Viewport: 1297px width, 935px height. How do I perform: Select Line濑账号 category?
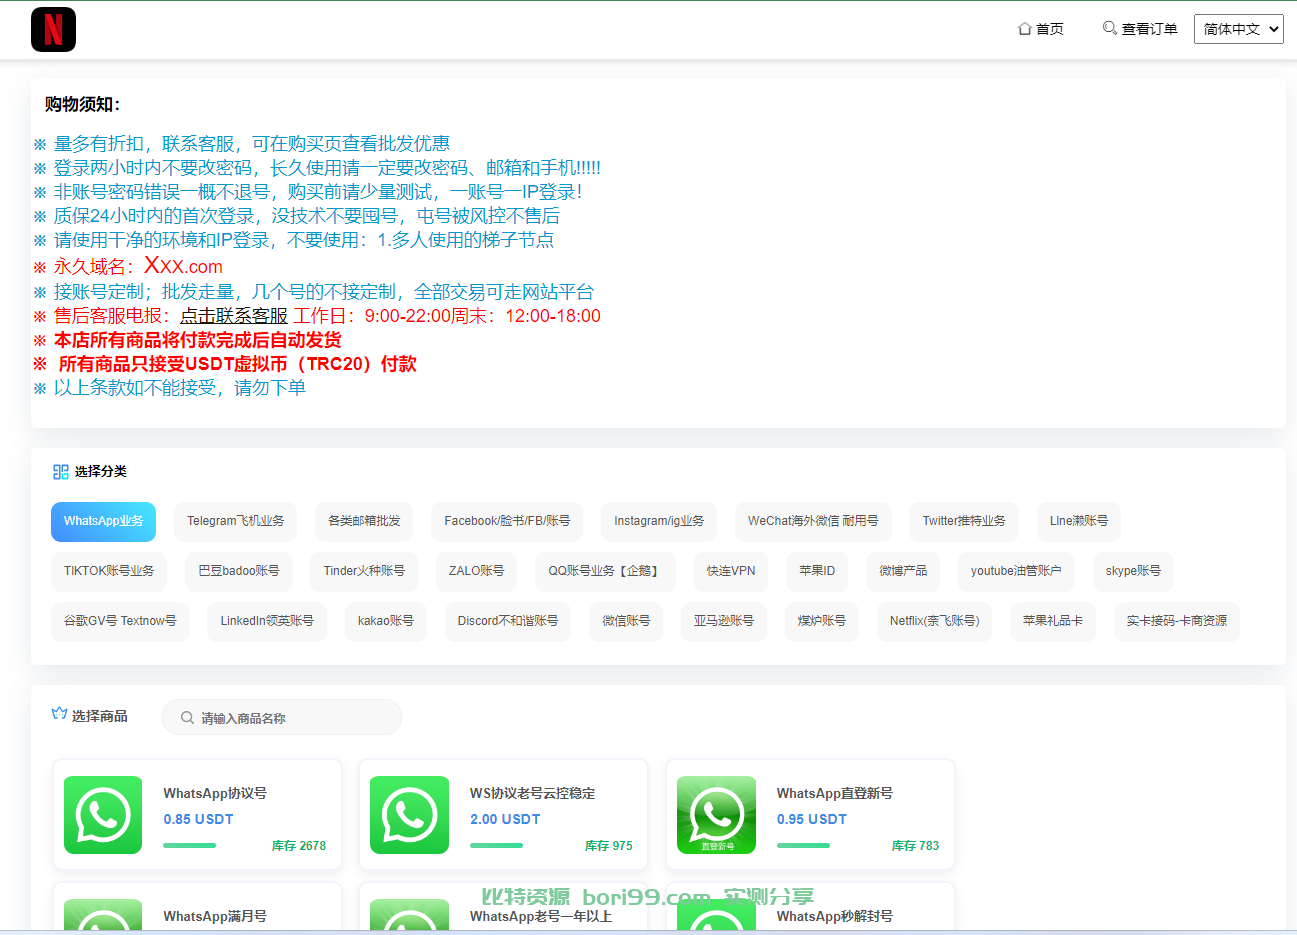coord(1079,521)
